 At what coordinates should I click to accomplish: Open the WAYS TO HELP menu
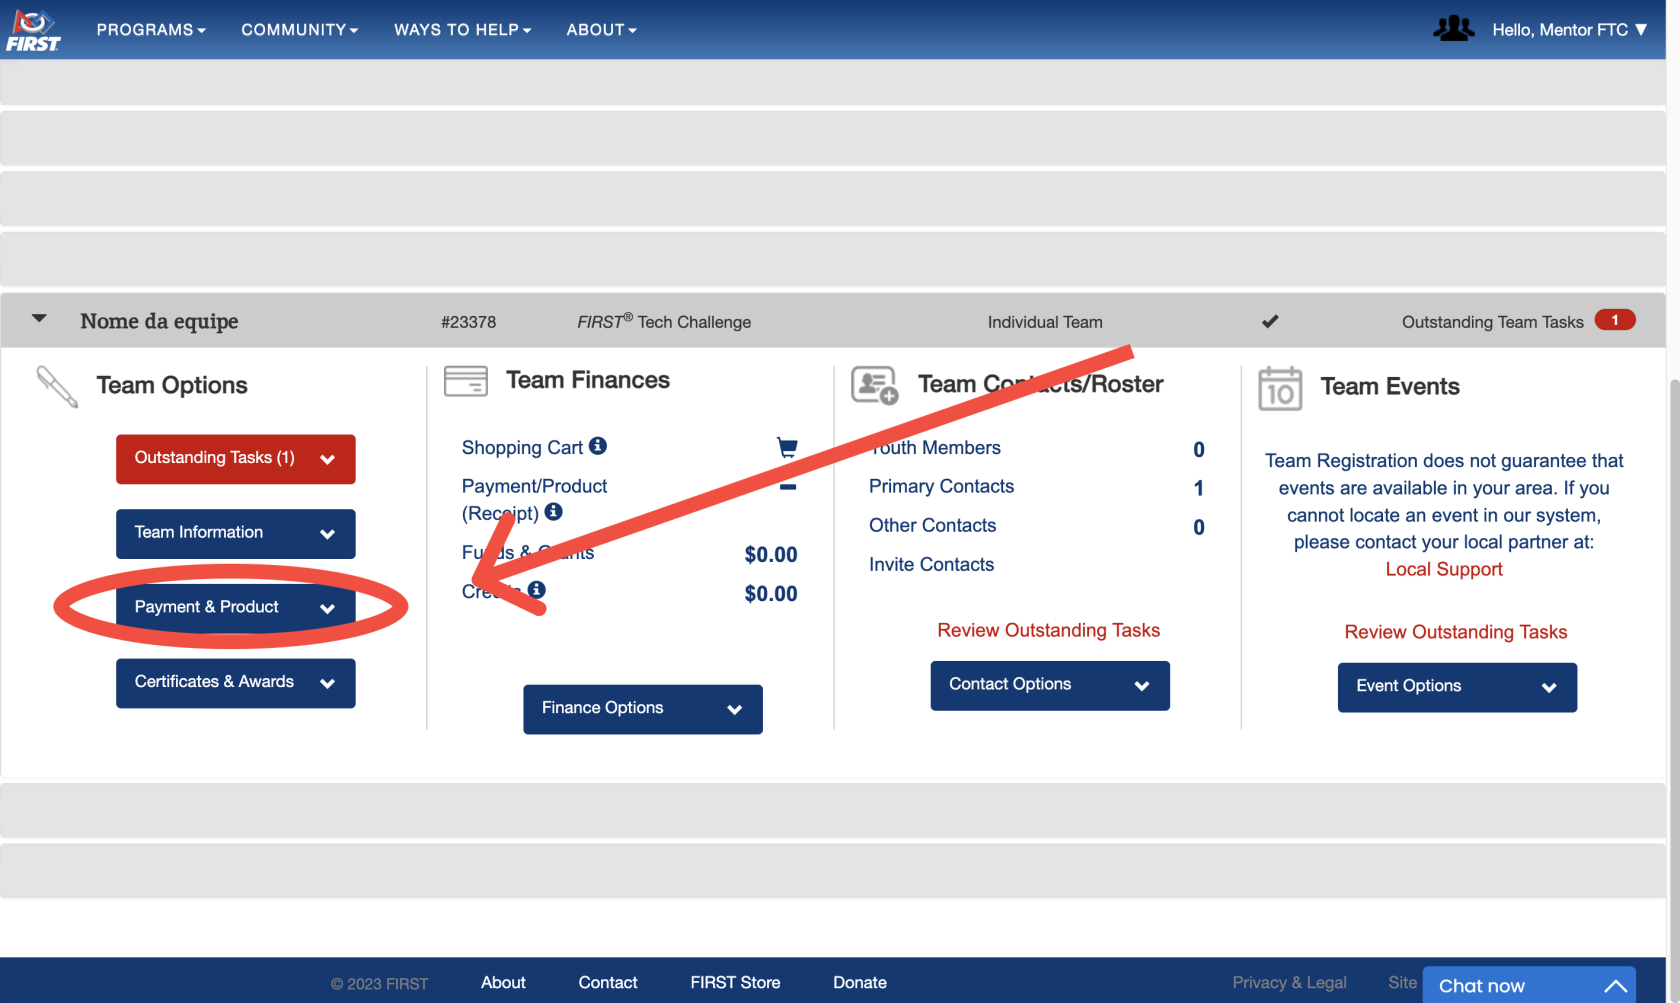pyautogui.click(x=462, y=30)
